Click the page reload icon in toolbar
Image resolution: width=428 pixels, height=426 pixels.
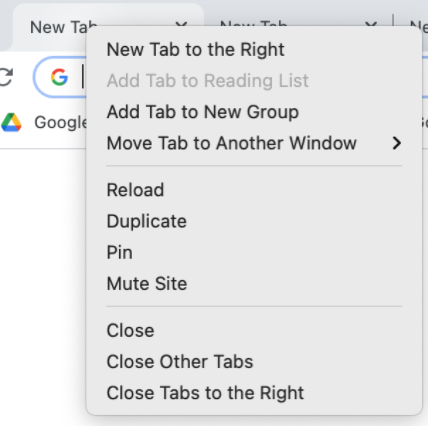point(6,77)
